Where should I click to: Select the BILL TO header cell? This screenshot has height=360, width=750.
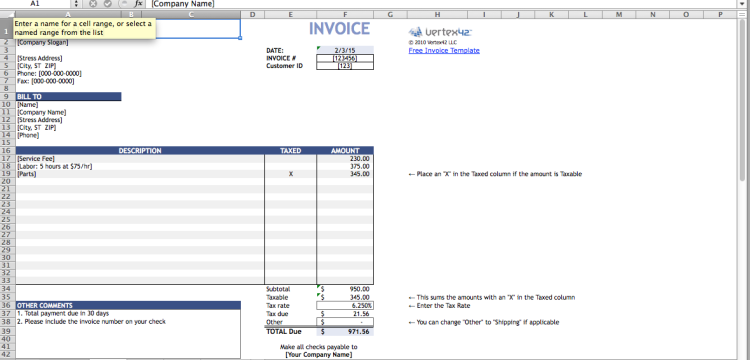[x=68, y=97]
